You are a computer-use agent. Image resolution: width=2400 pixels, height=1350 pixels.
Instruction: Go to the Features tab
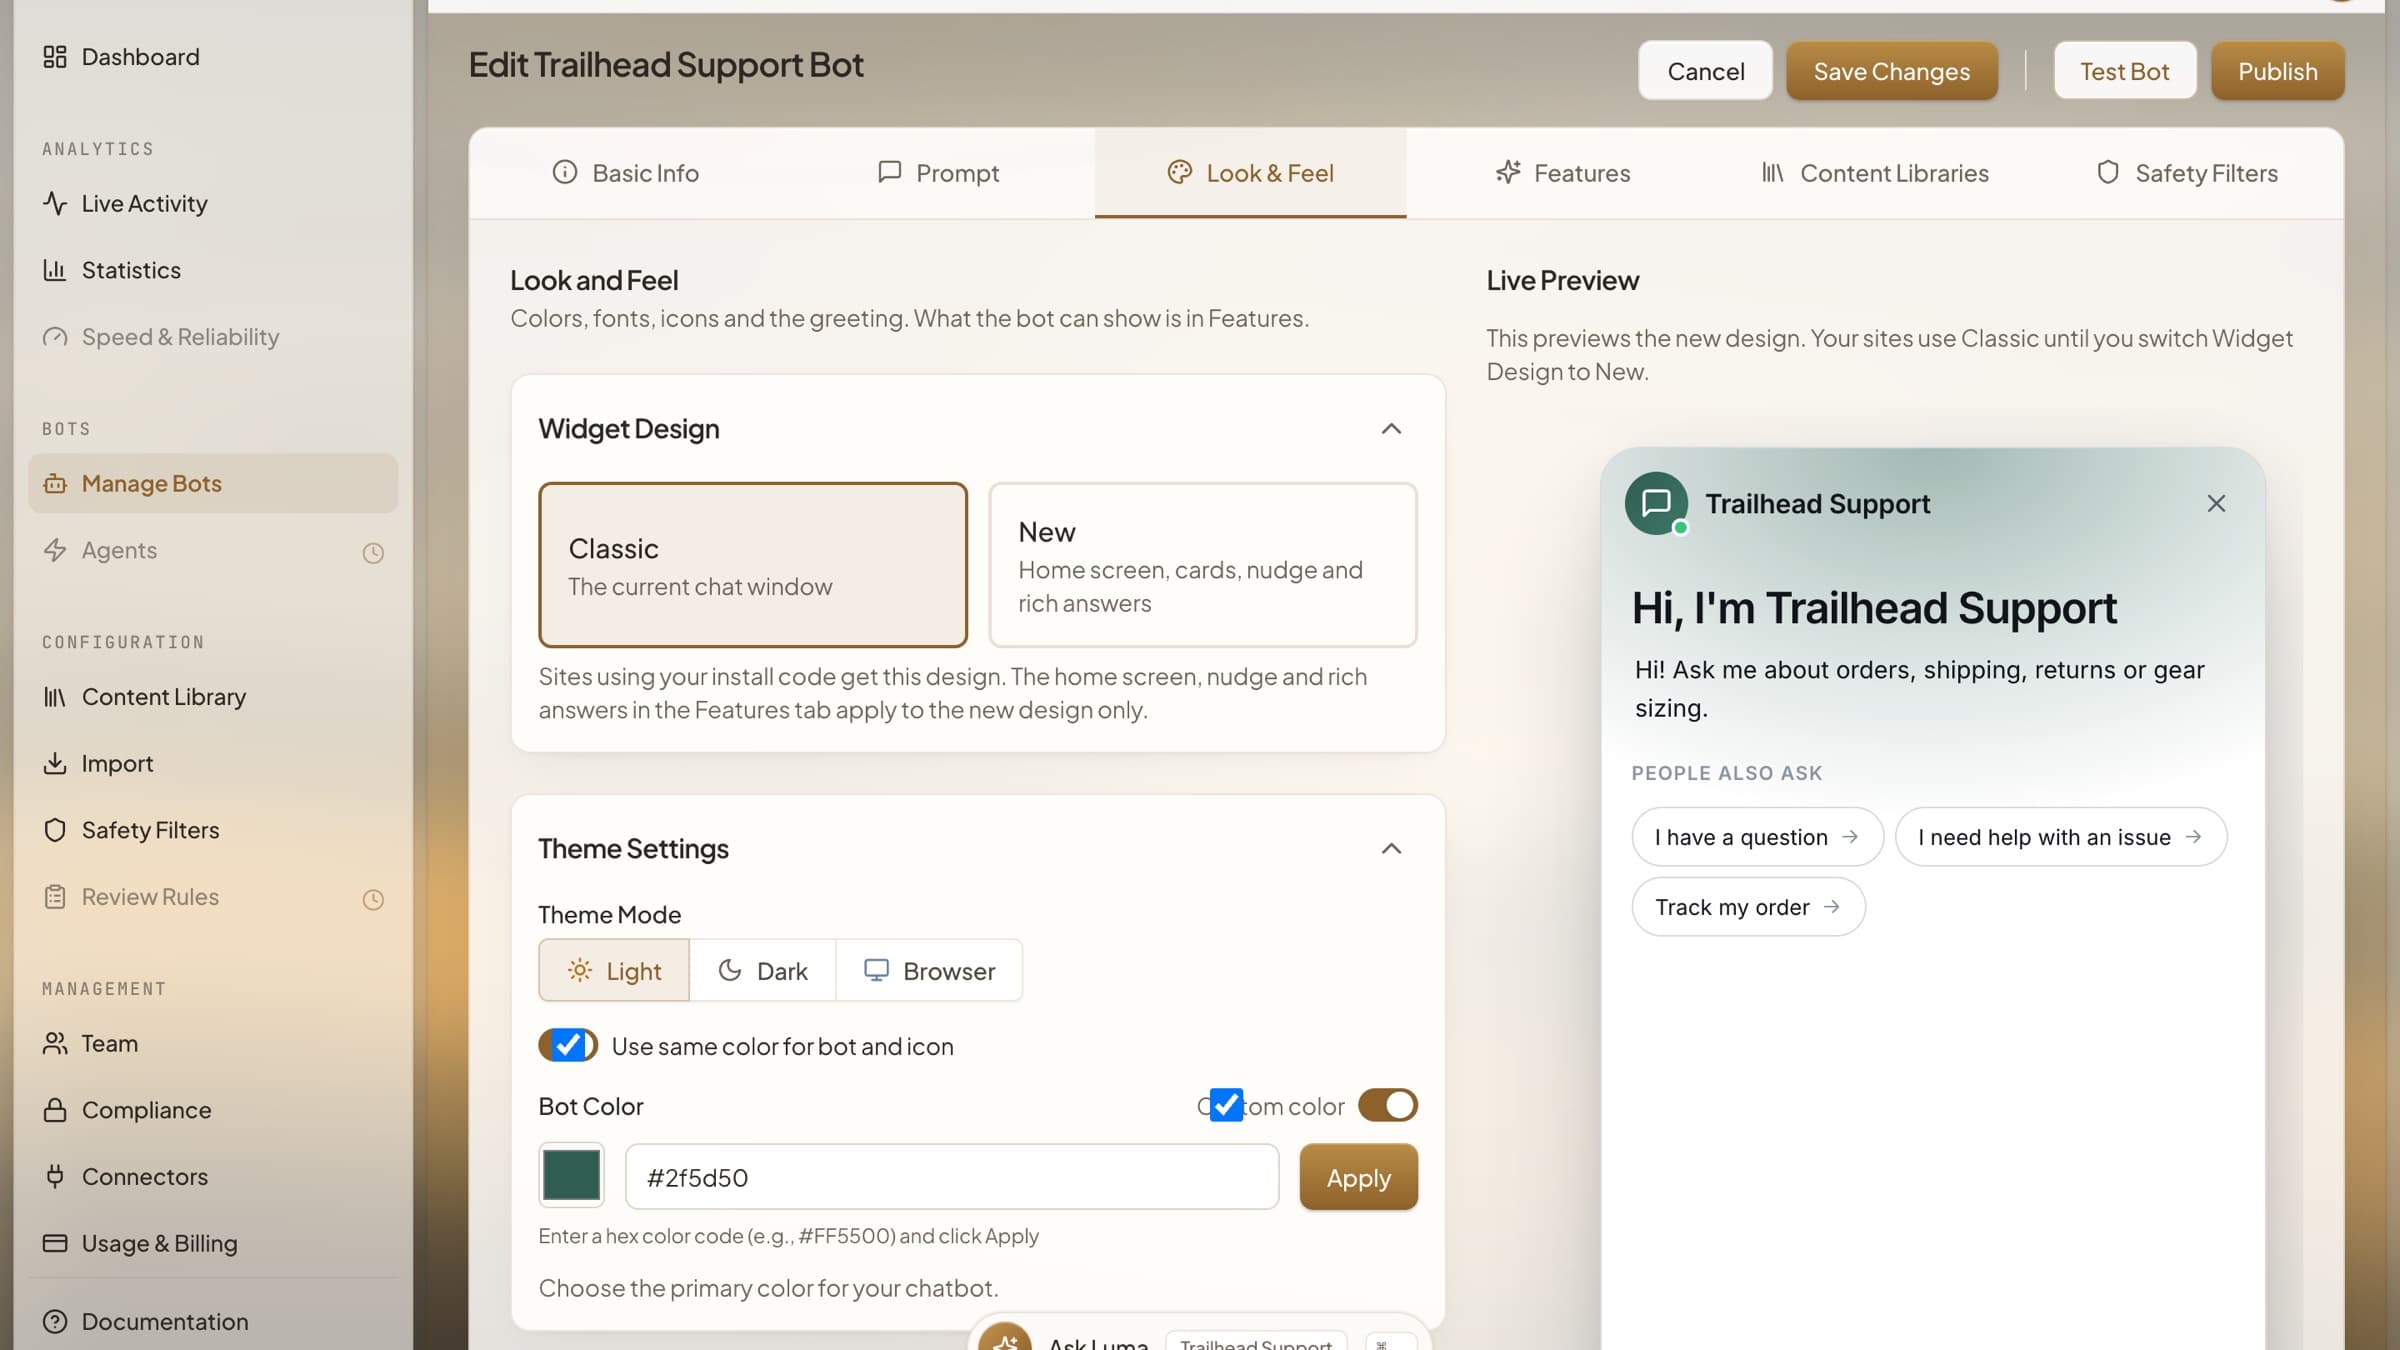1562,173
